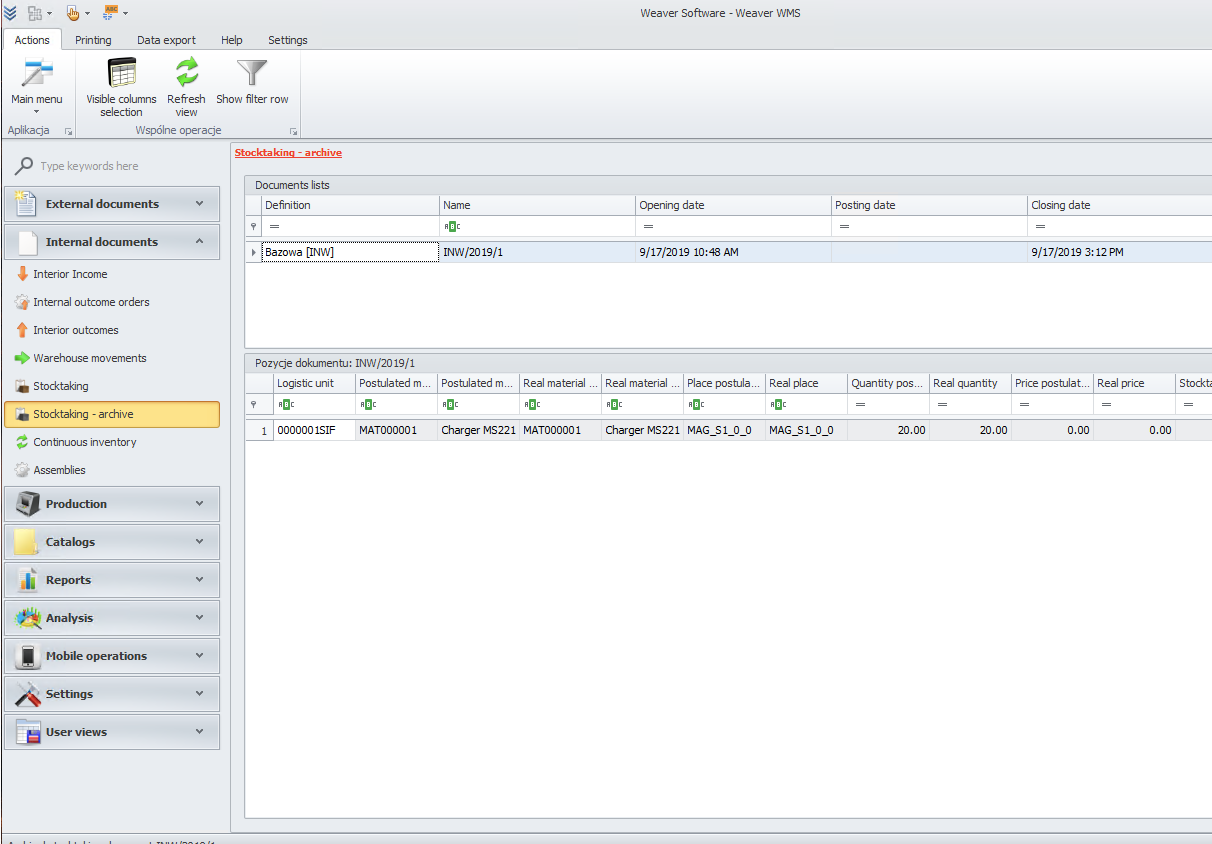Click the Type keywords here search field

click(120, 166)
